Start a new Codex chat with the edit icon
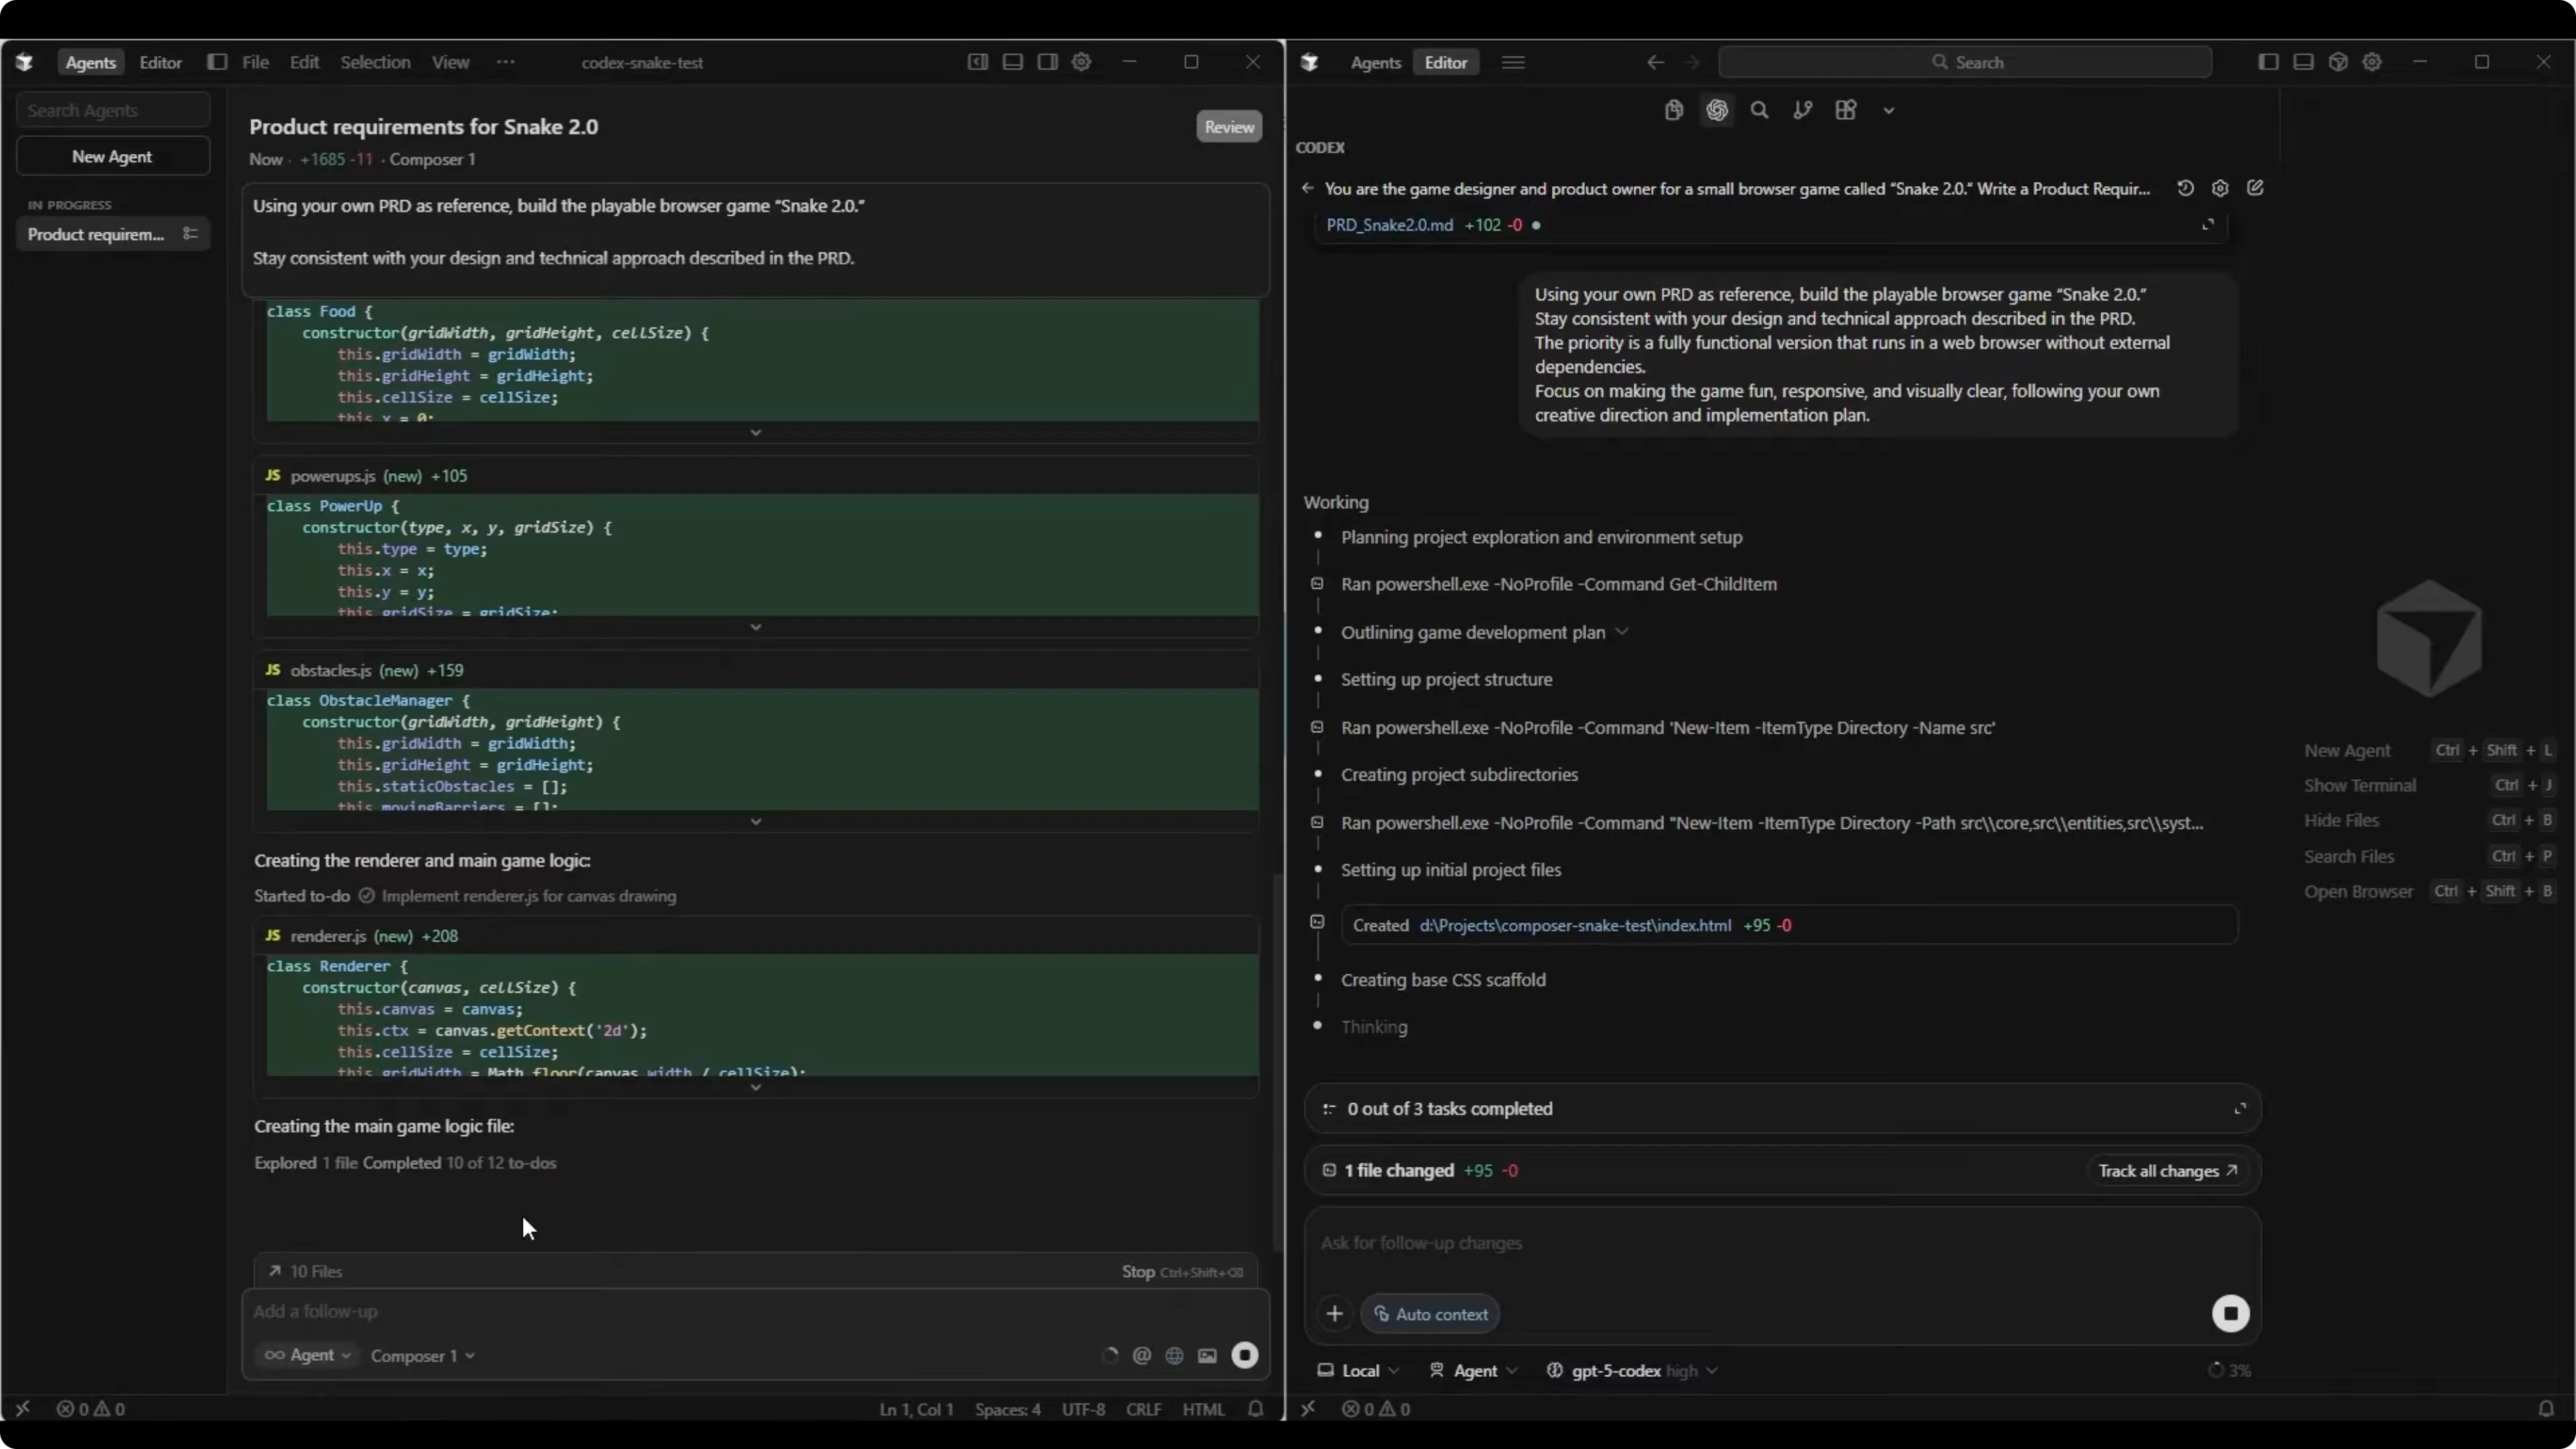The image size is (2576, 1449). [x=2255, y=188]
